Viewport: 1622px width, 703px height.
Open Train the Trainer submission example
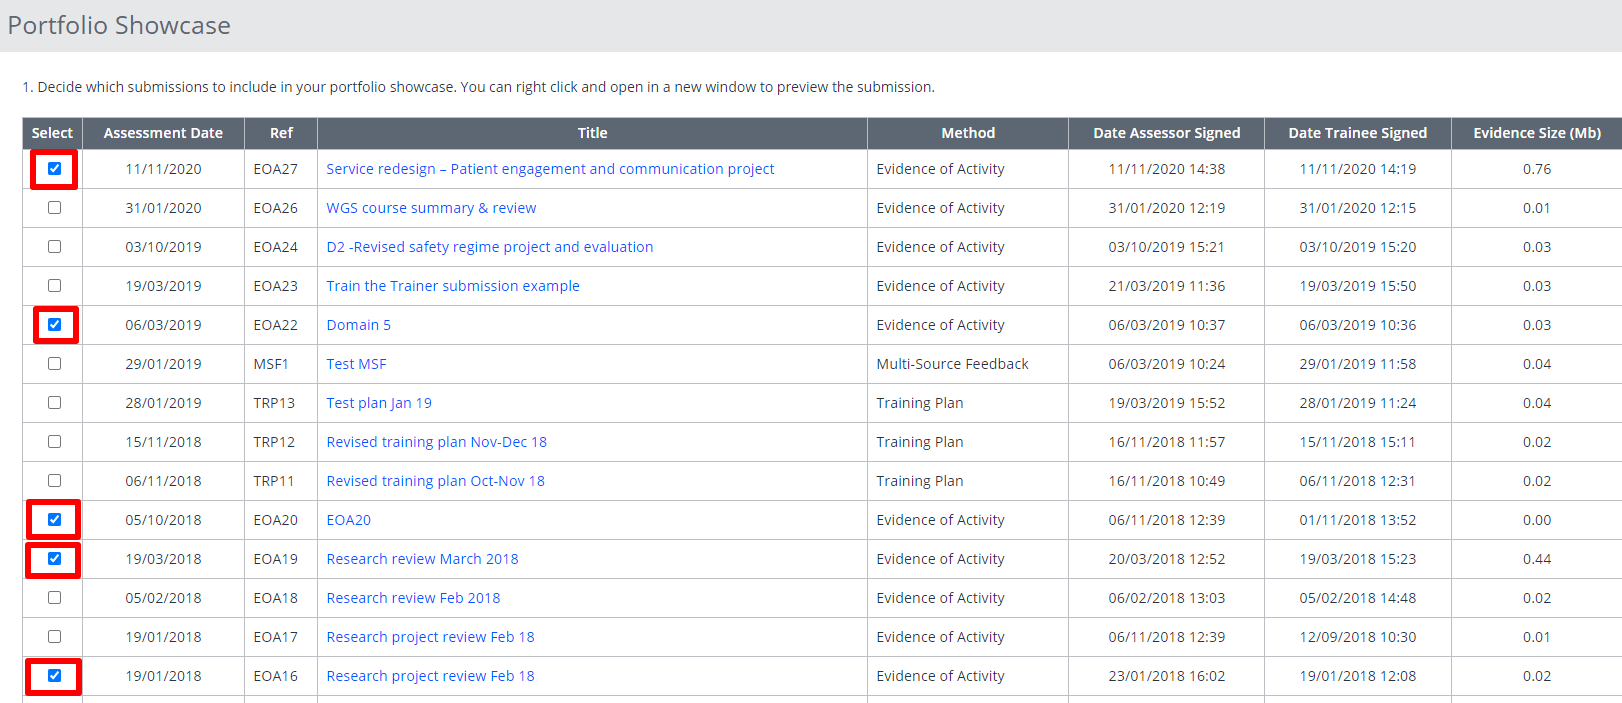(453, 286)
